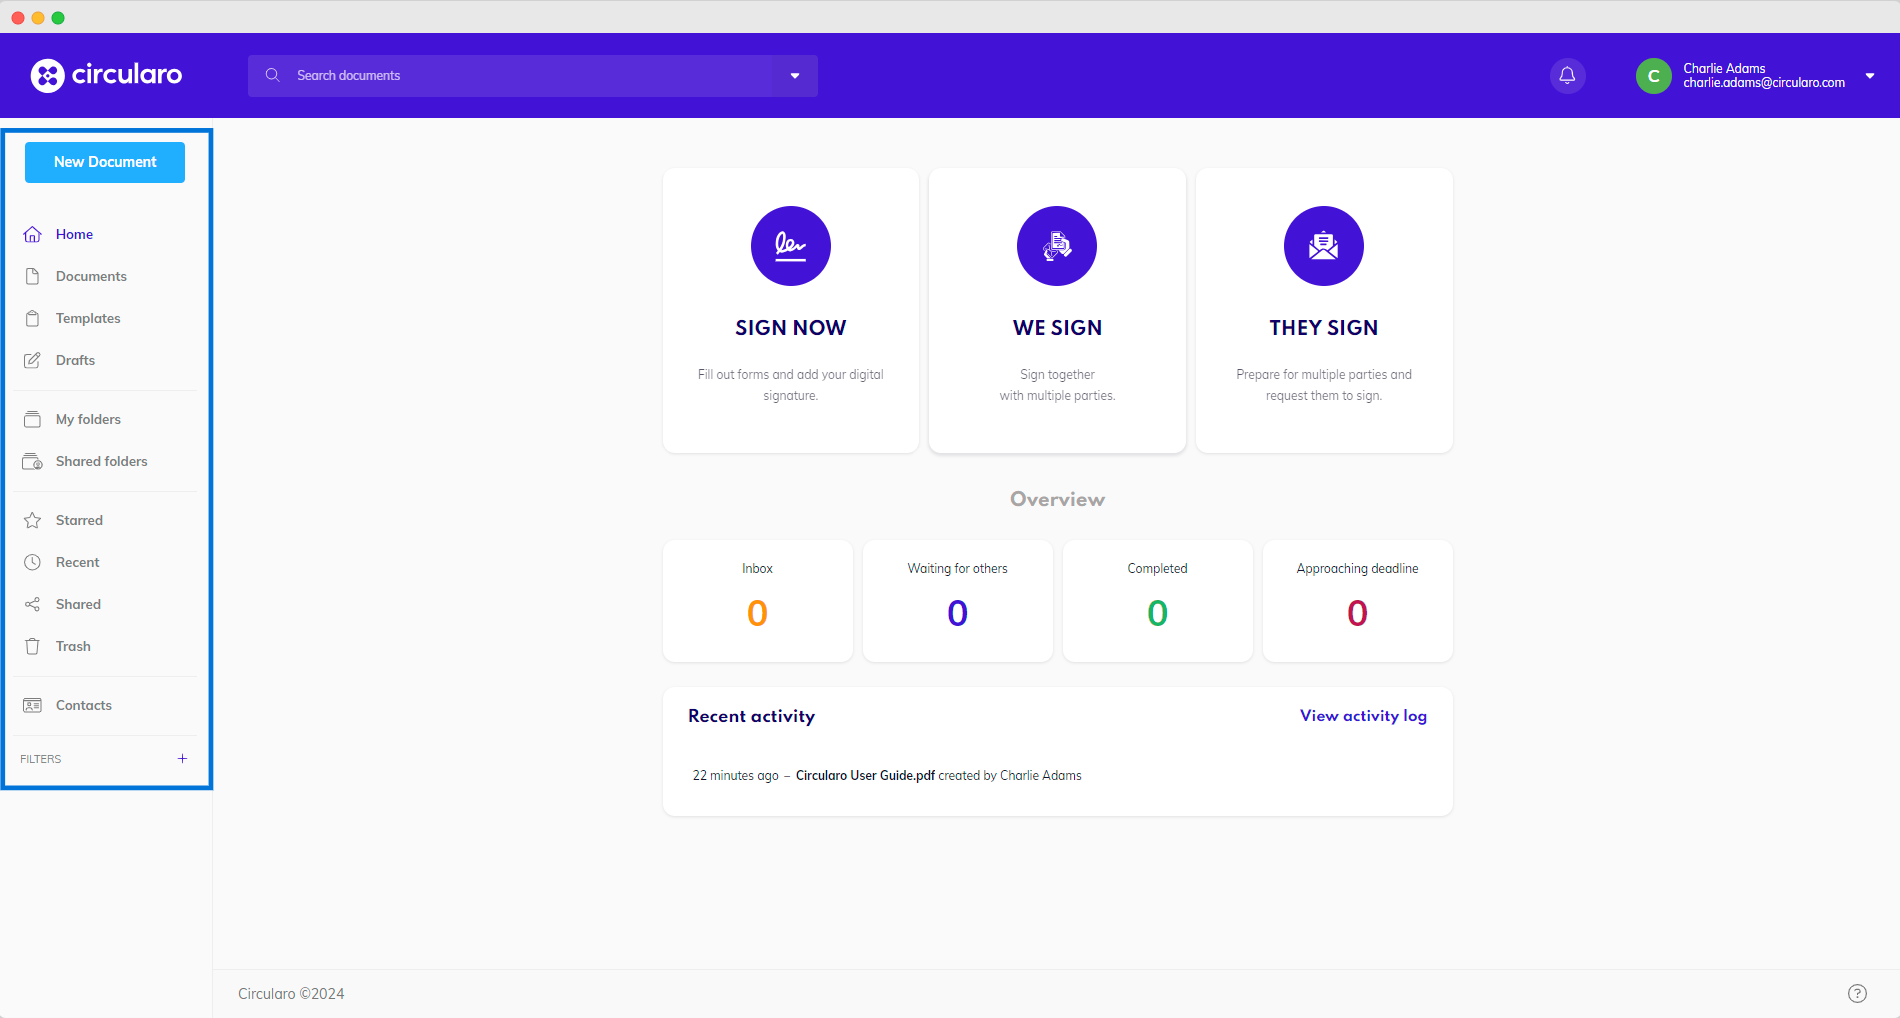This screenshot has height=1018, width=1900.
Task: Open Documents in the sidebar
Action: pyautogui.click(x=91, y=276)
